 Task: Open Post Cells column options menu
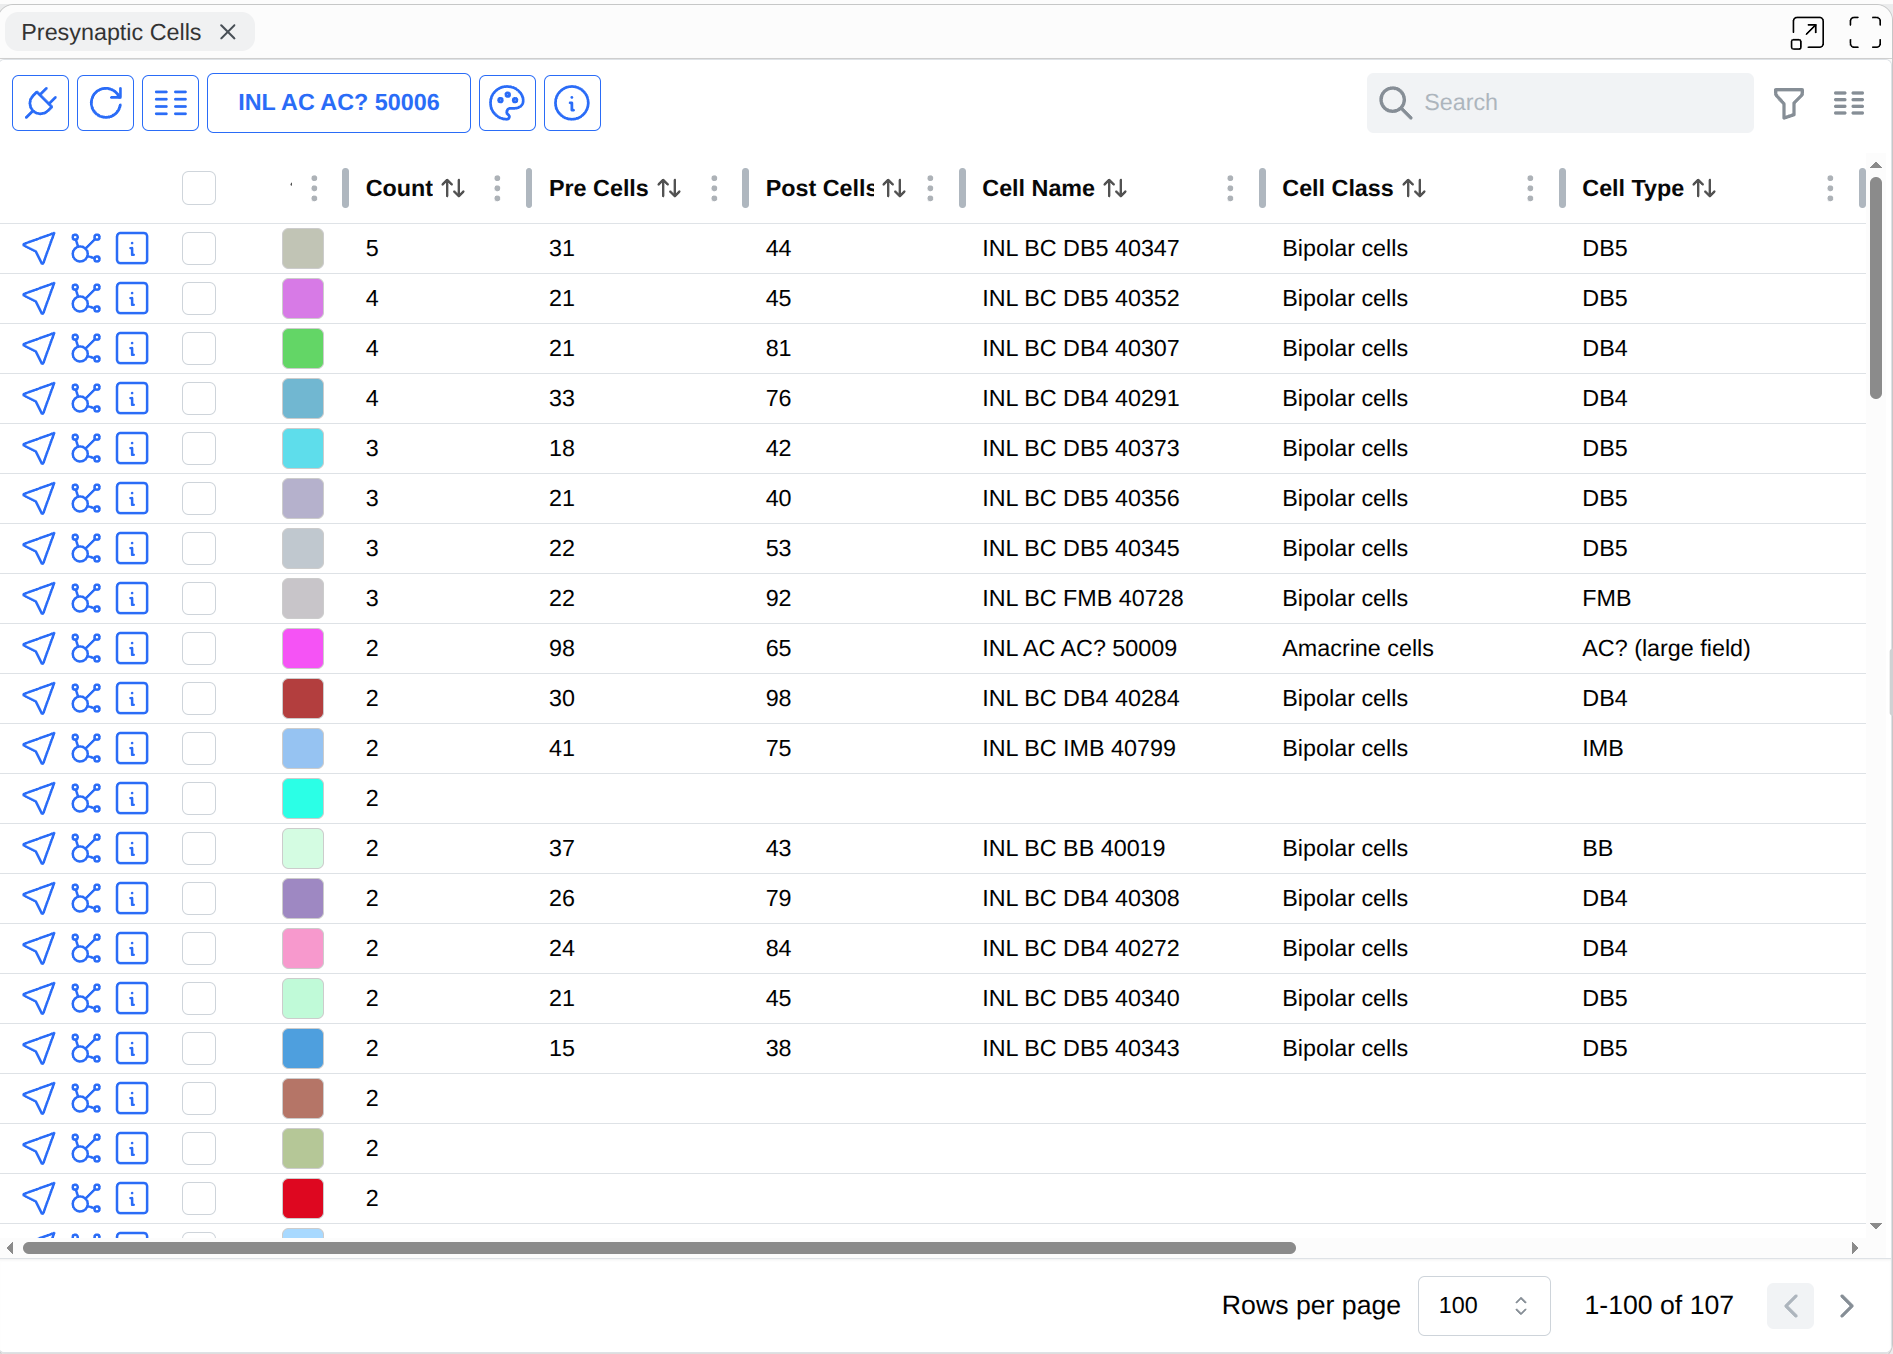point(930,188)
